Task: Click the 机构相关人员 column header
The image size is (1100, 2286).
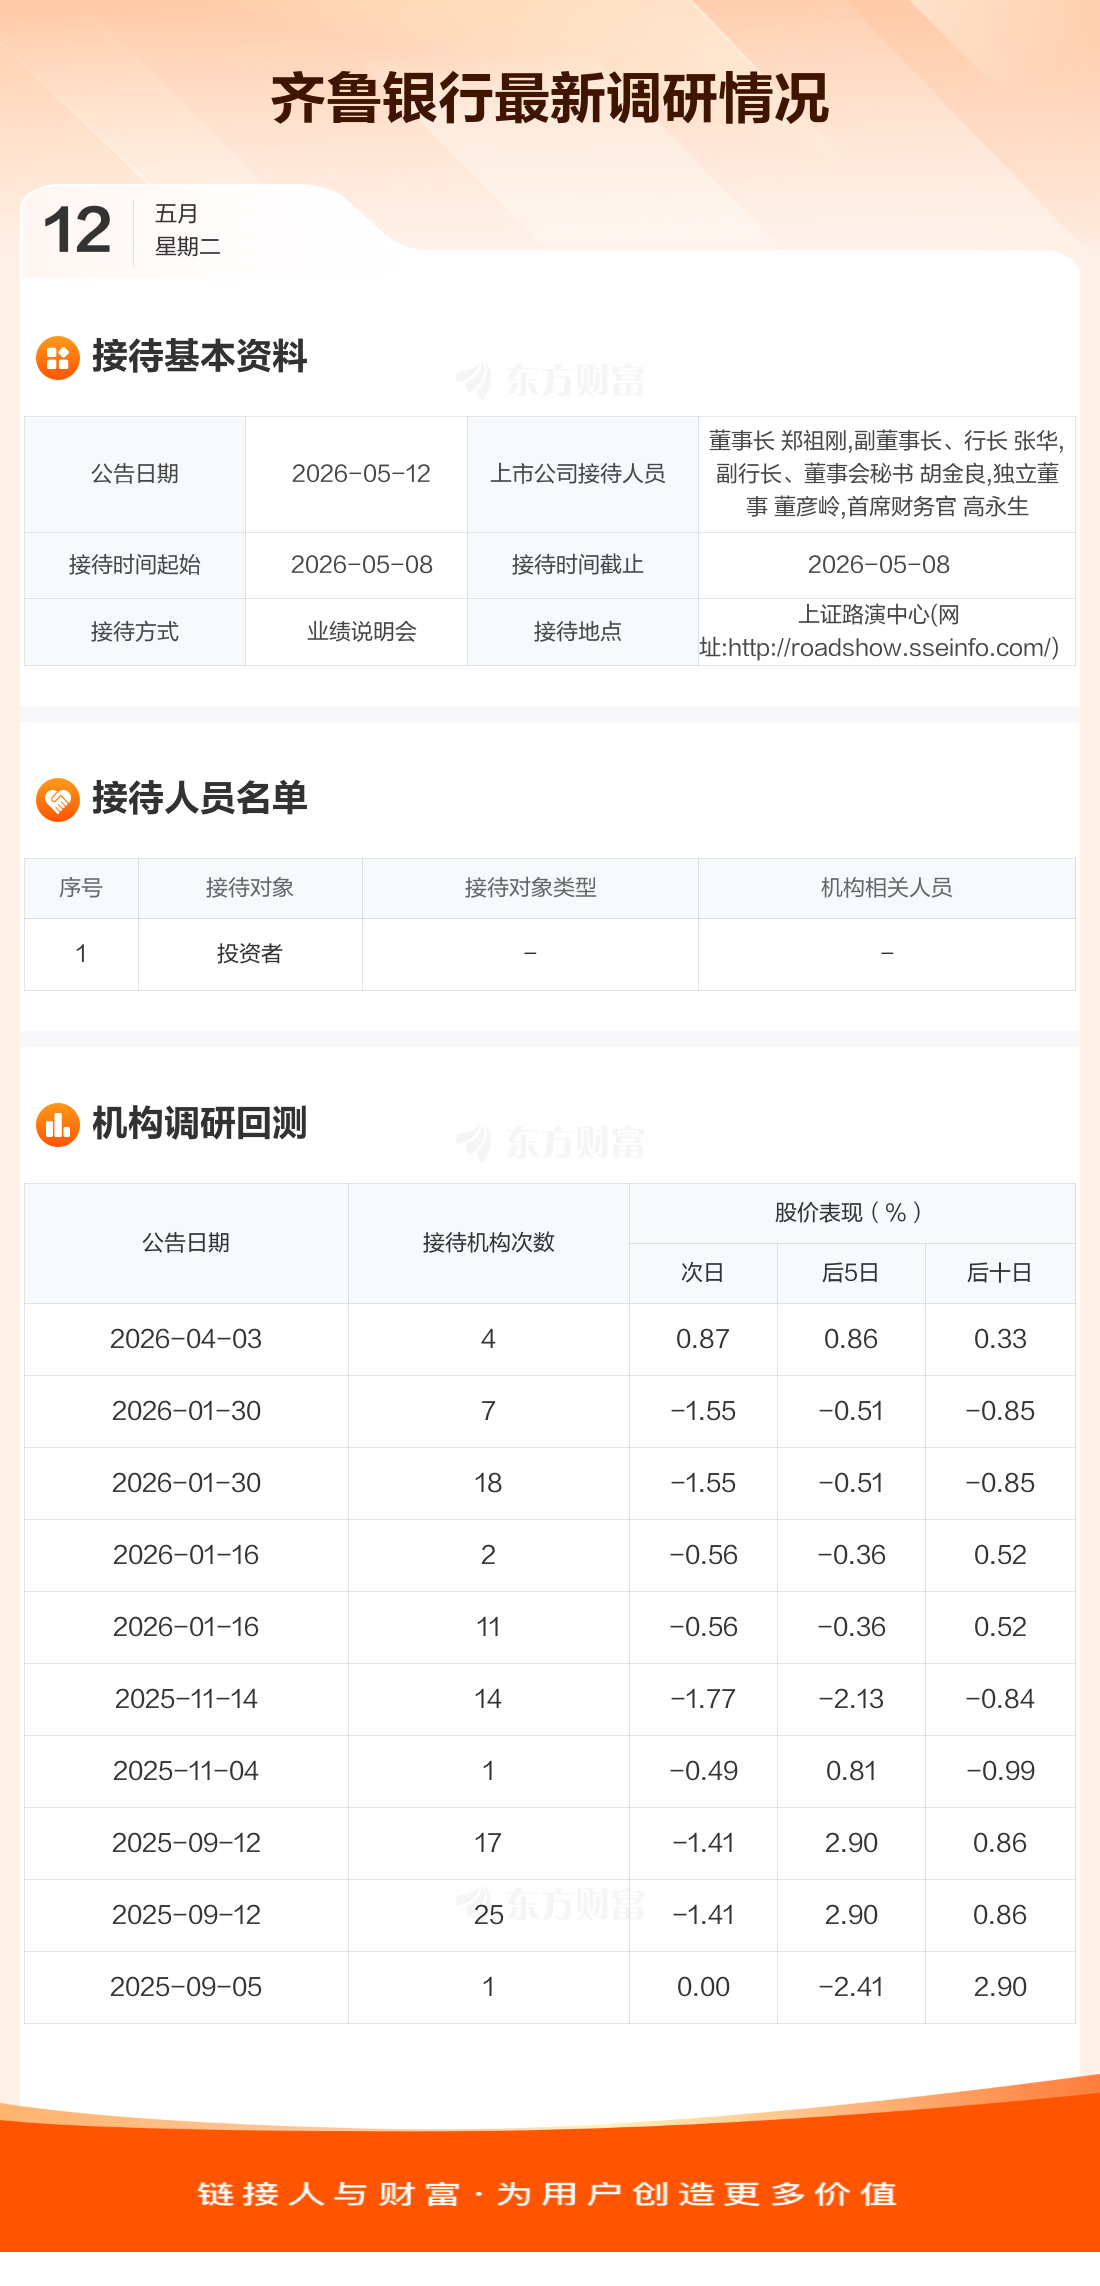Action: [886, 888]
